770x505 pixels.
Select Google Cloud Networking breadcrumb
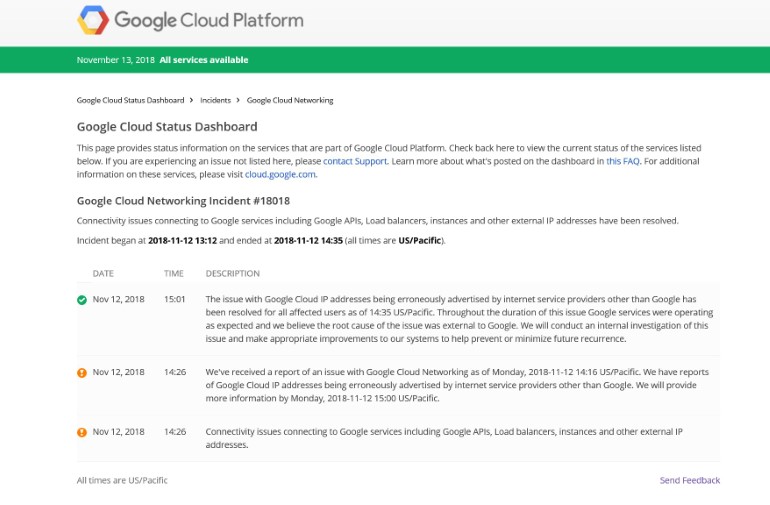coord(290,100)
